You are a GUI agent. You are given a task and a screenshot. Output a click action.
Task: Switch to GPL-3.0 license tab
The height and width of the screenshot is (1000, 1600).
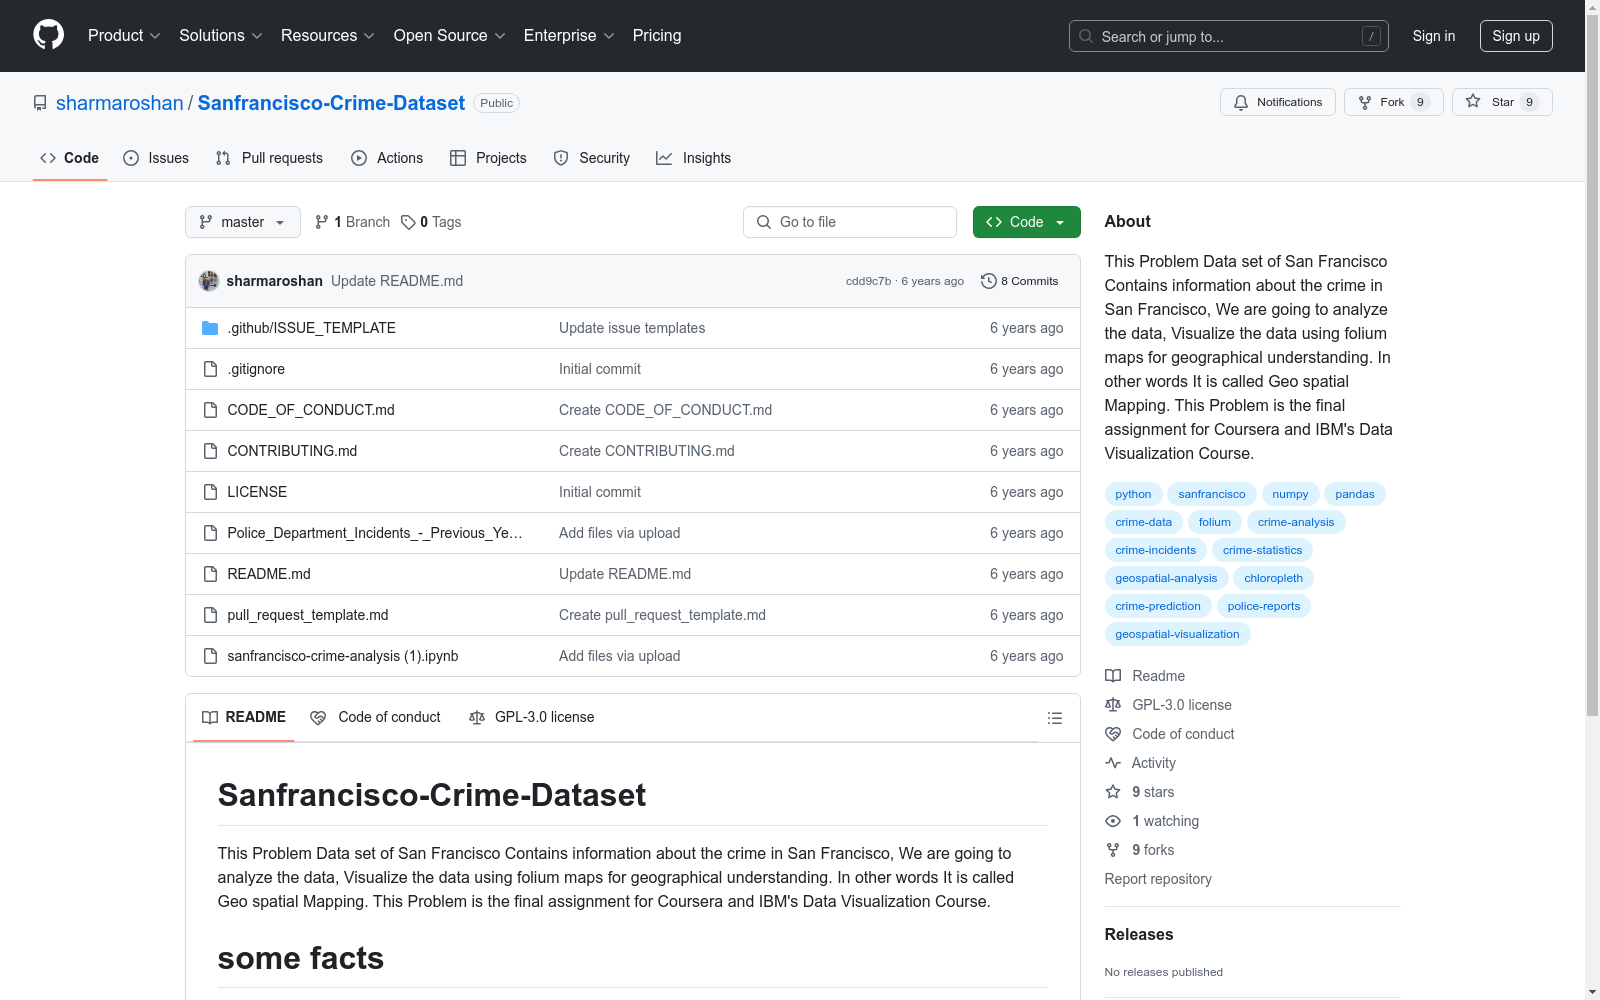click(x=532, y=717)
